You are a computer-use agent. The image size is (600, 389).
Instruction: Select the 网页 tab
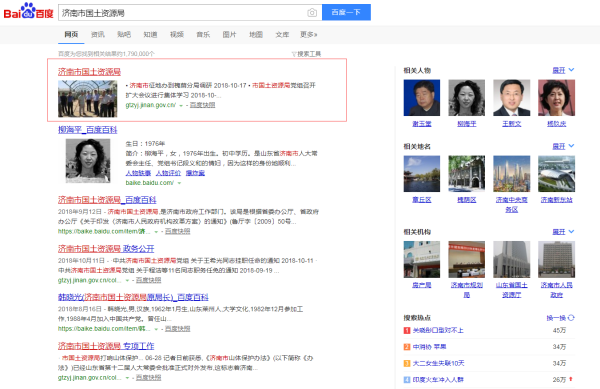(x=71, y=34)
